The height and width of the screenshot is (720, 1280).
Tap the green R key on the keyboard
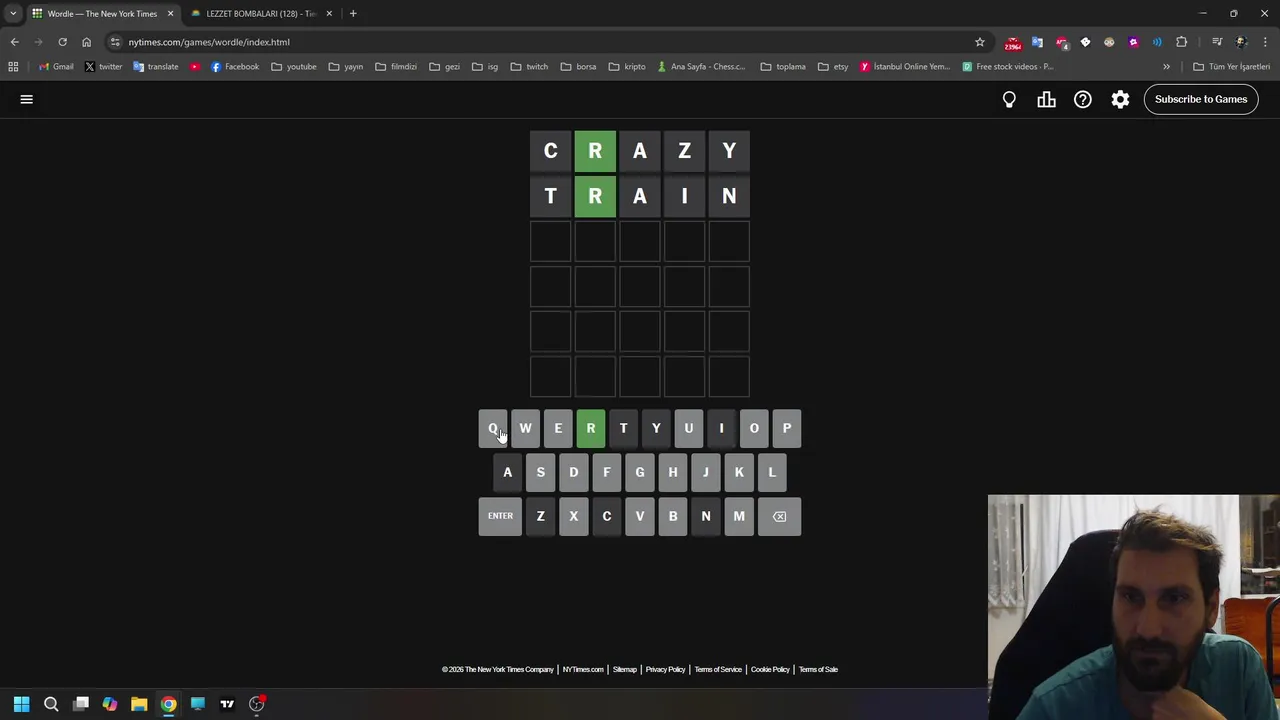click(x=591, y=429)
